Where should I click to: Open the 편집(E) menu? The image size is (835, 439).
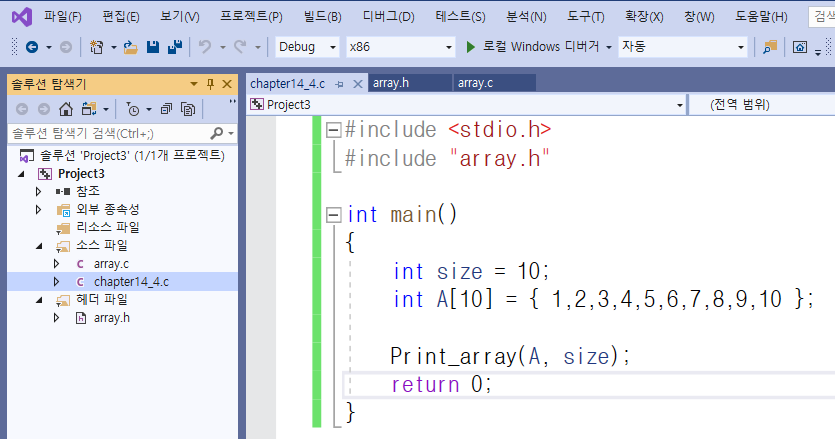point(121,17)
